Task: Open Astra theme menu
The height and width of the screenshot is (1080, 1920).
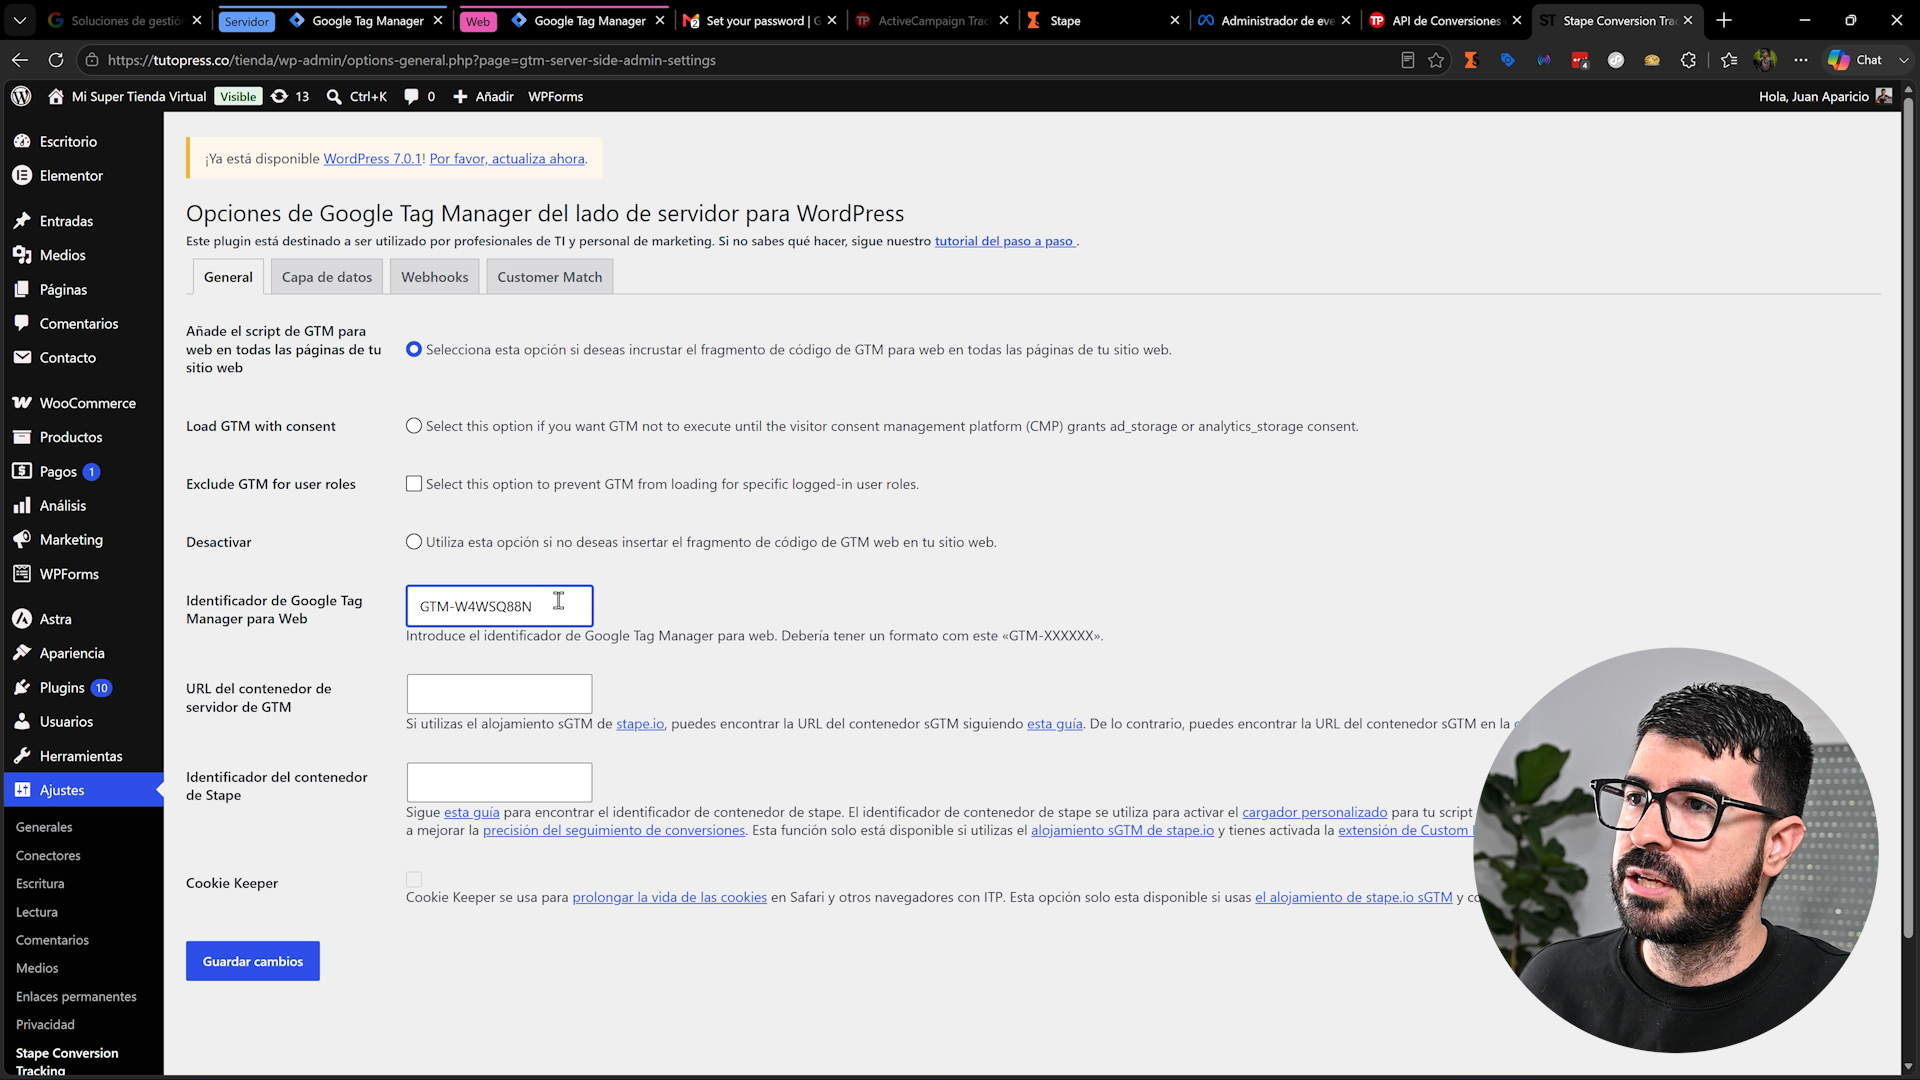Action: click(x=55, y=619)
